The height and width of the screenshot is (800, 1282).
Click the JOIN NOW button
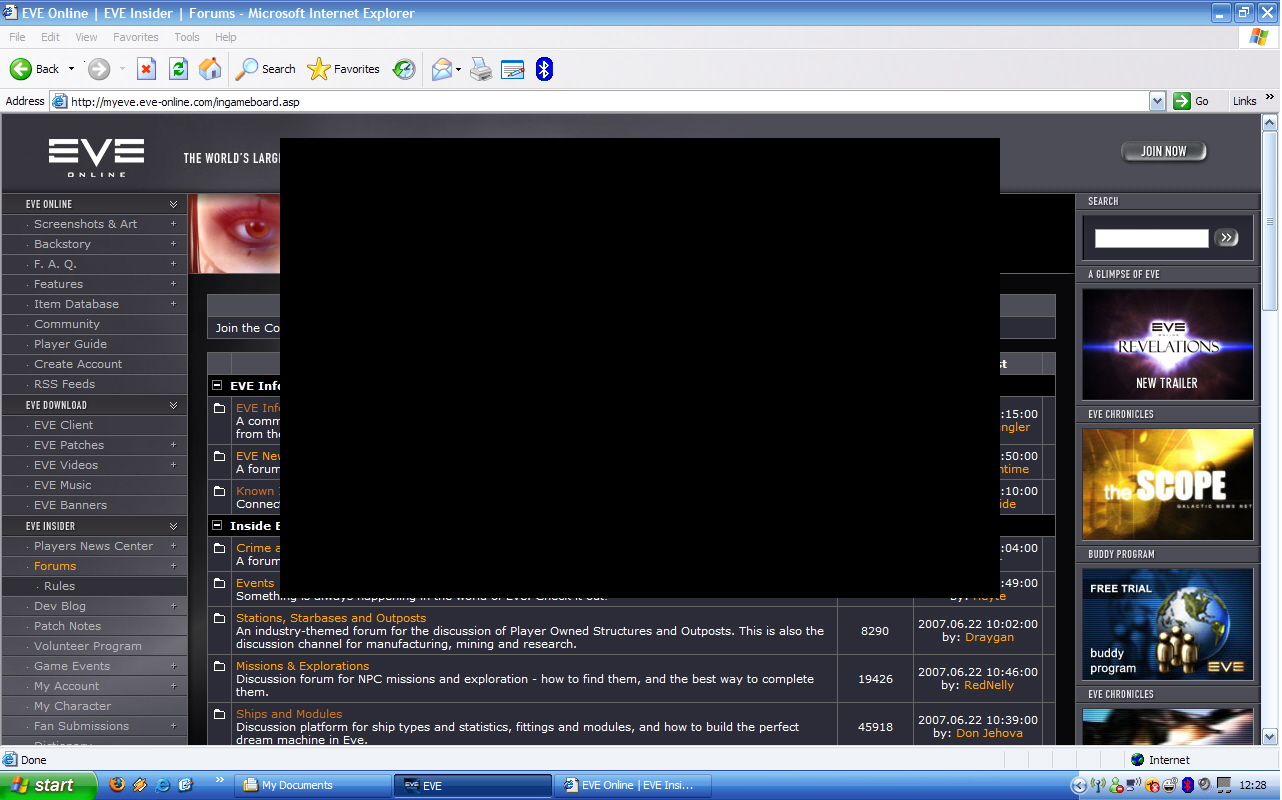1164,151
